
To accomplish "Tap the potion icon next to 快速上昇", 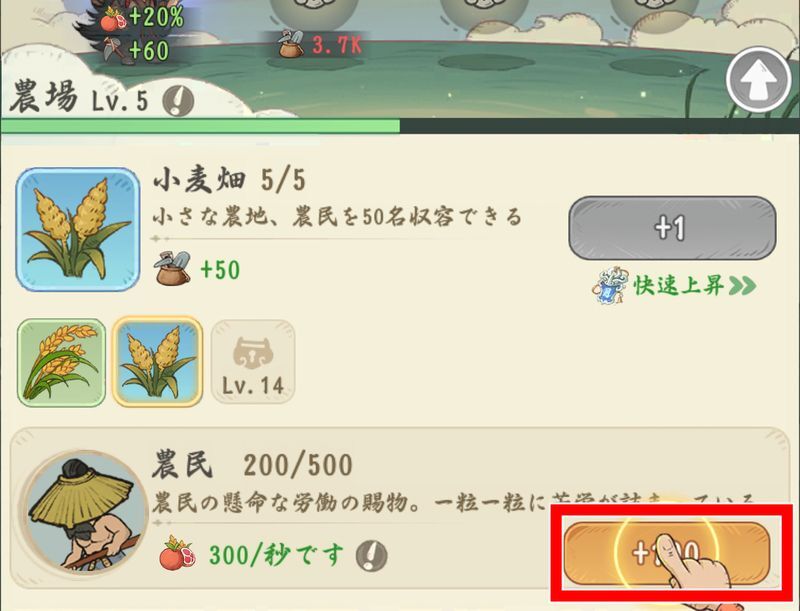I will 611,285.
